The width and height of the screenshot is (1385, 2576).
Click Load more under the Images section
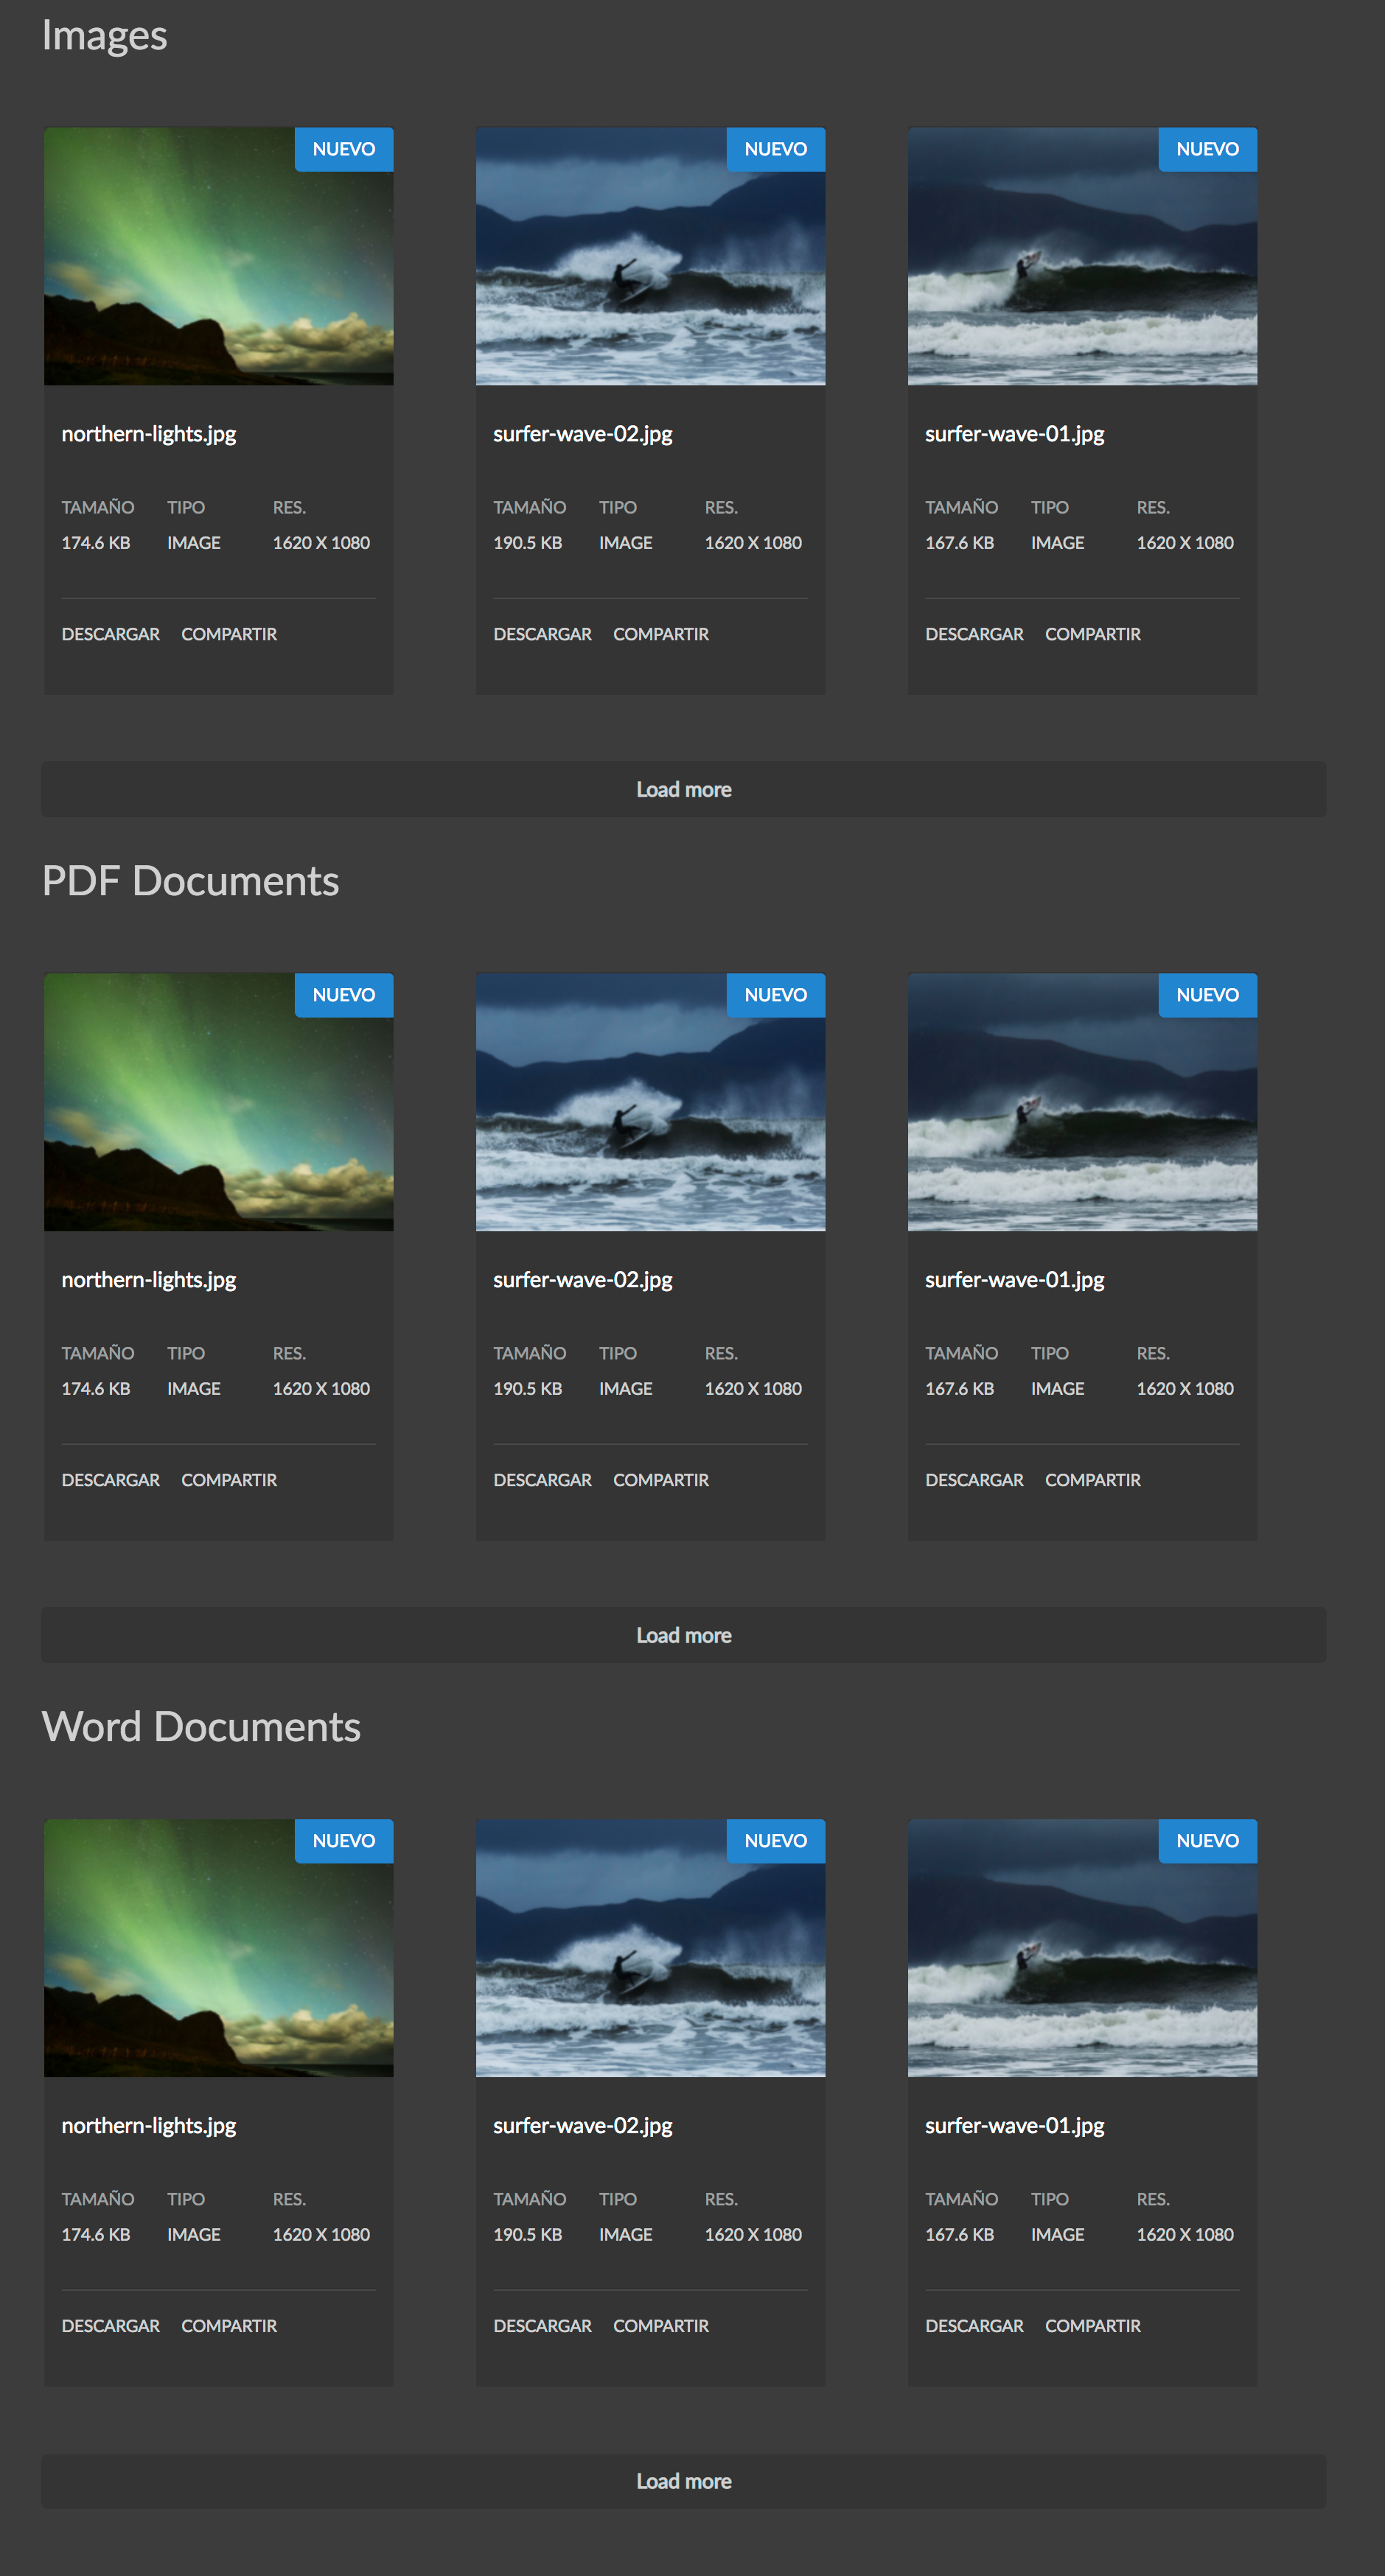point(683,789)
